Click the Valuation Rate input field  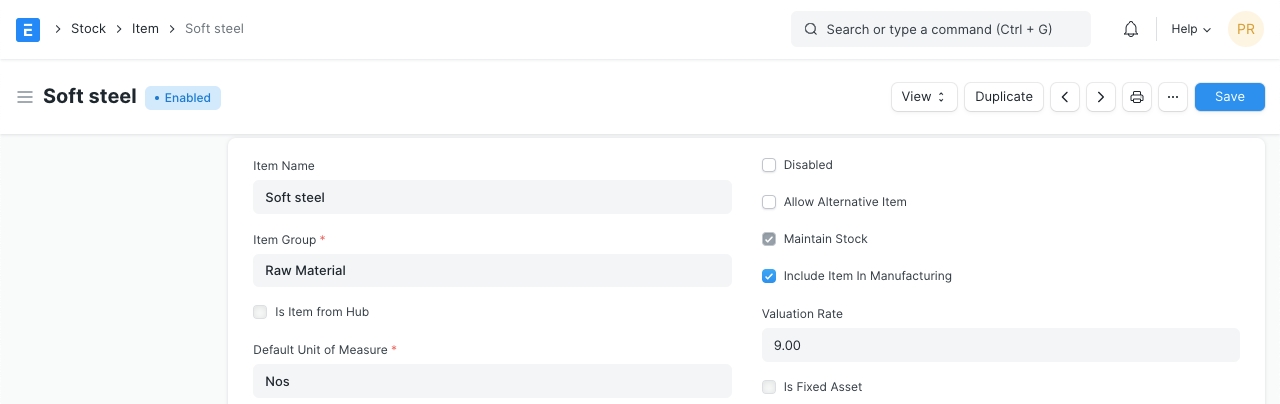click(x=1000, y=345)
